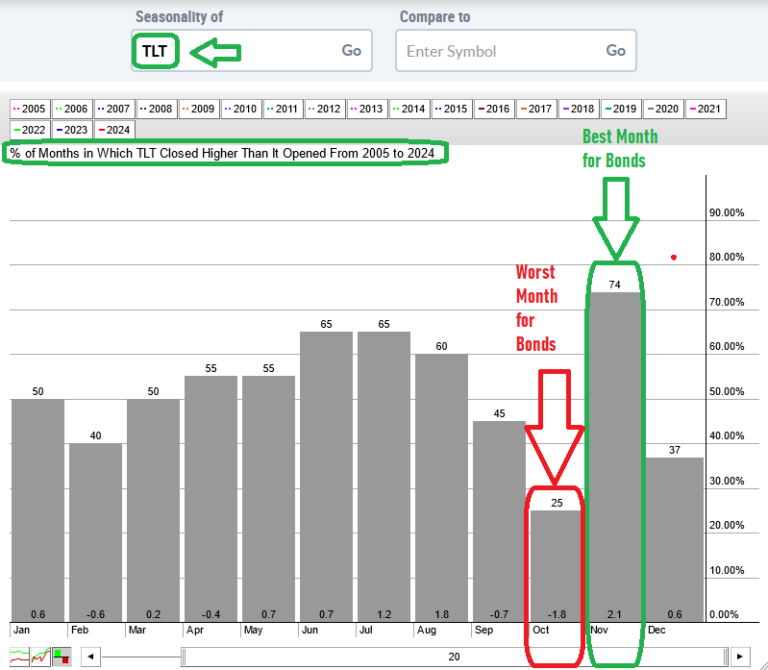Image resolution: width=768 pixels, height=670 pixels.
Task: Click the Jun month axis label
Action: coord(310,630)
